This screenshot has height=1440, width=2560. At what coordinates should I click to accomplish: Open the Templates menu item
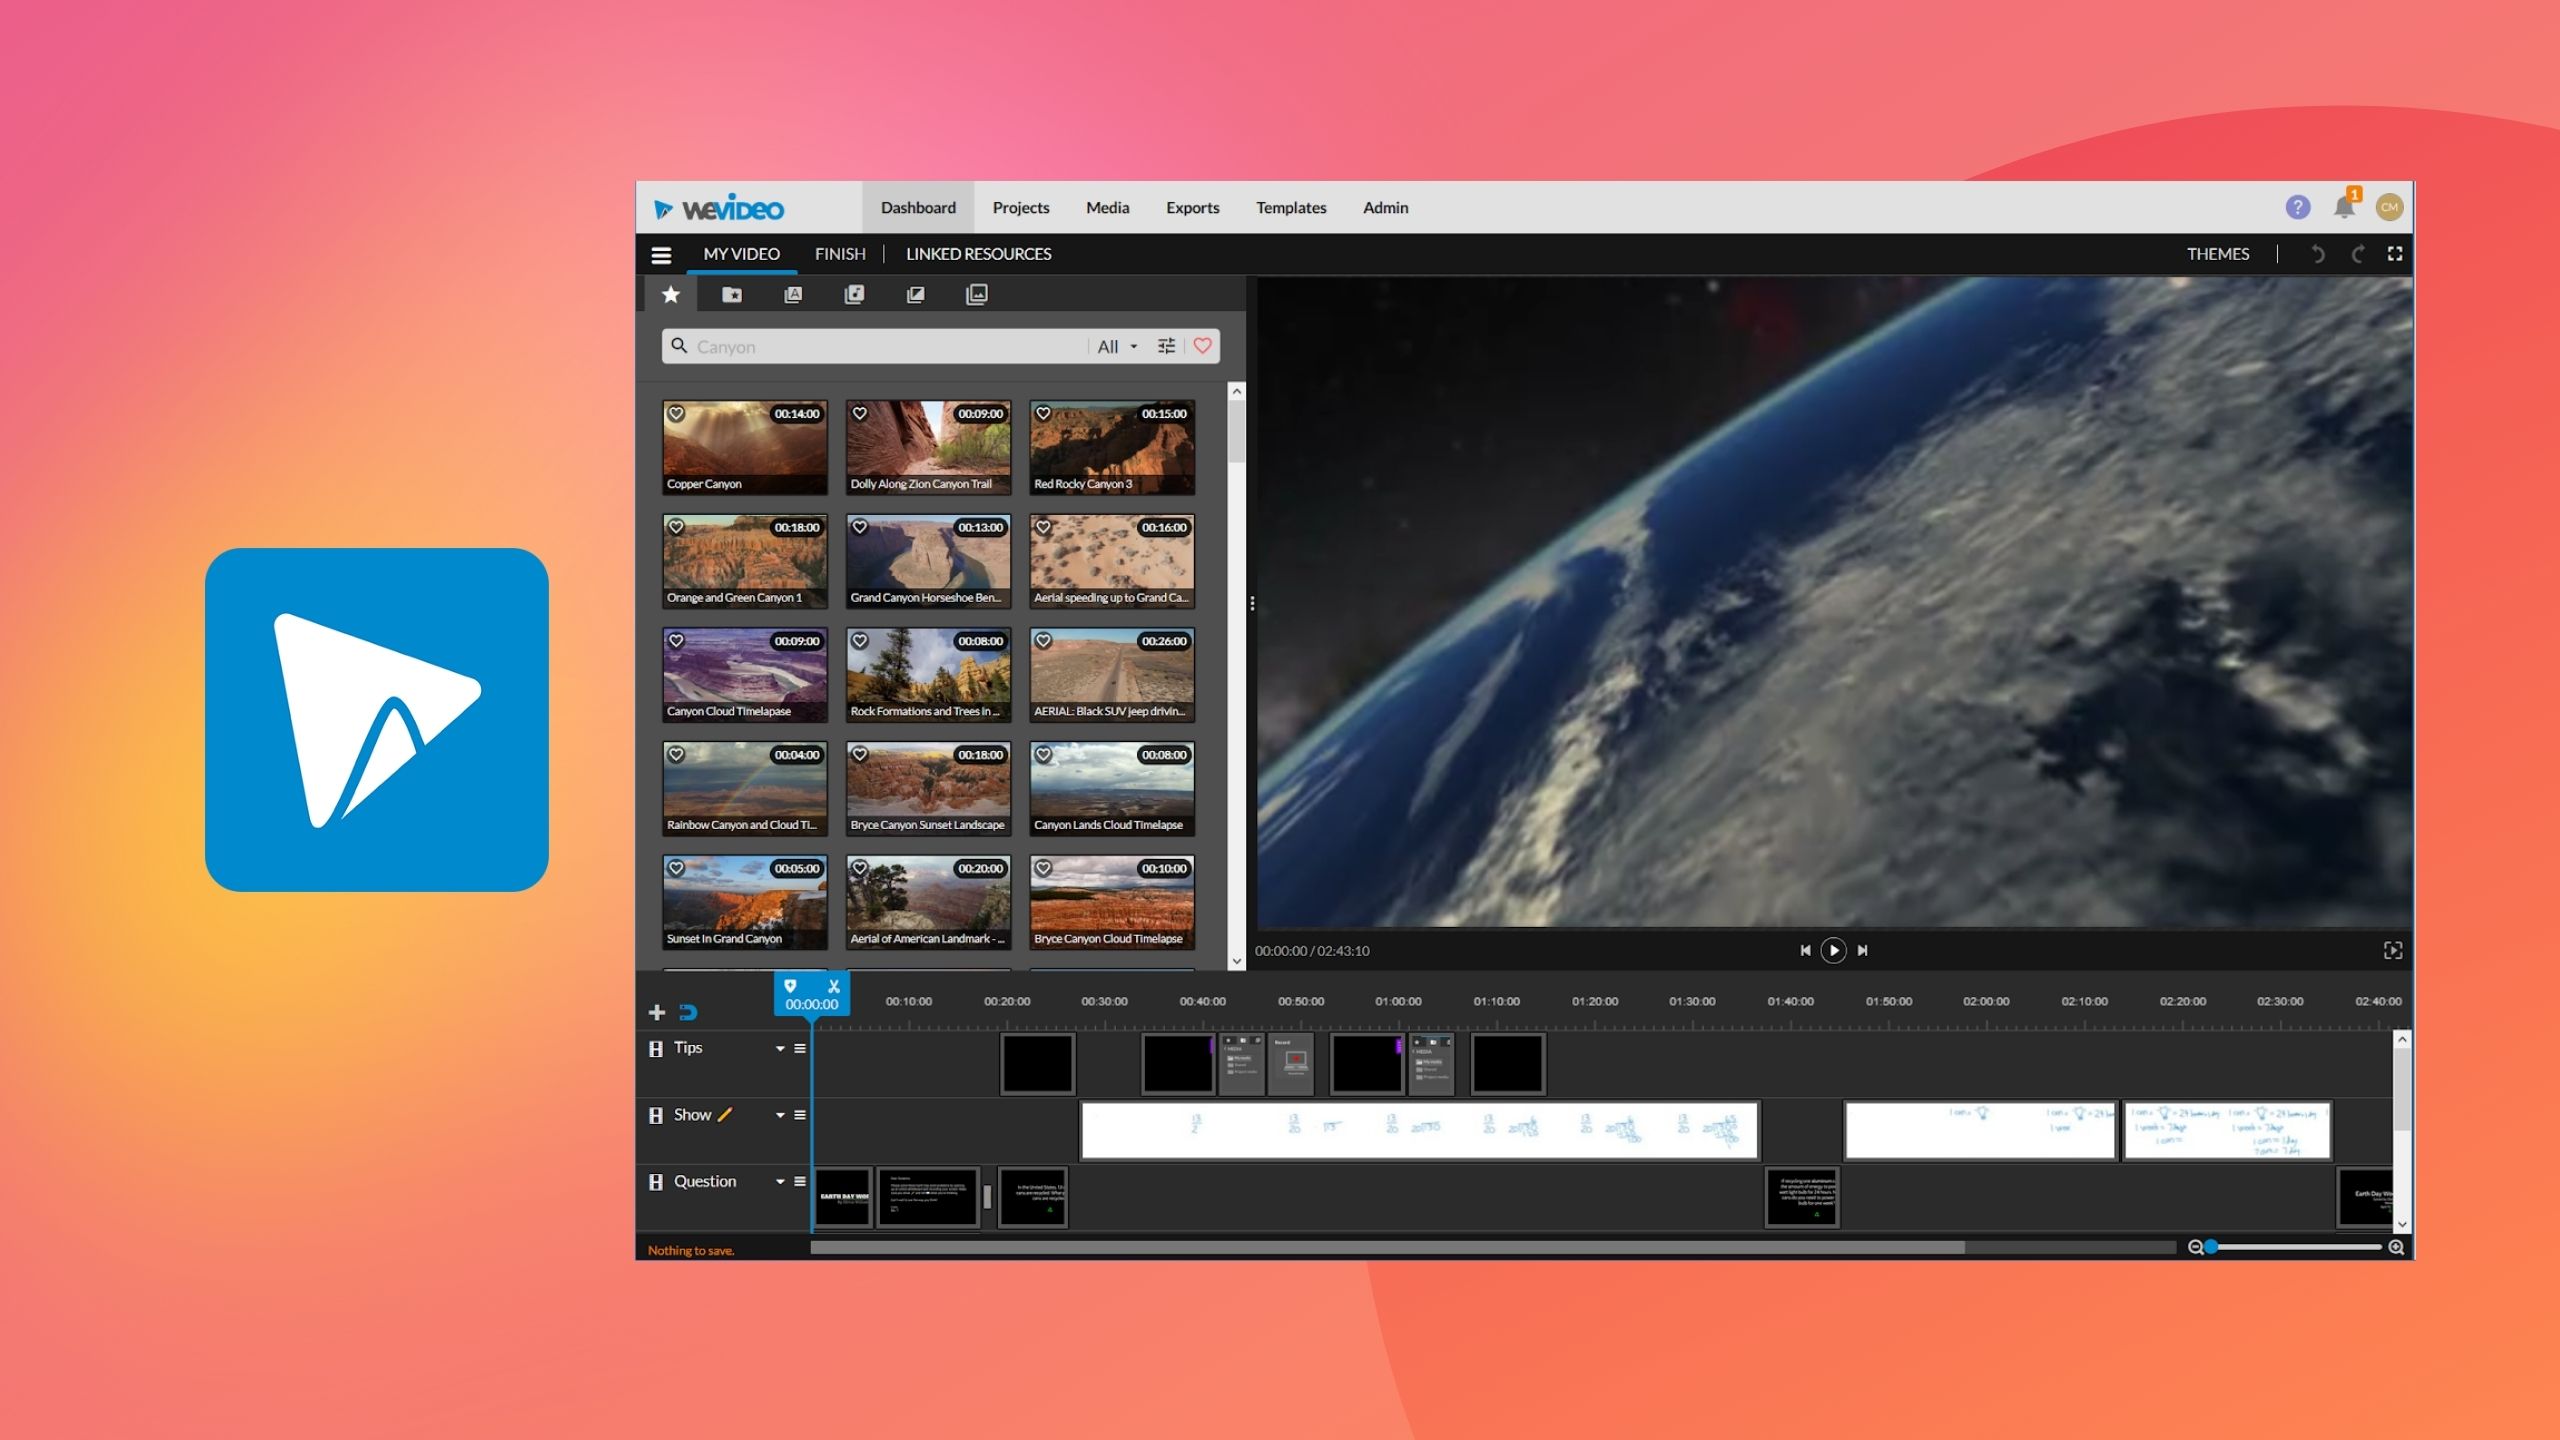1291,208
